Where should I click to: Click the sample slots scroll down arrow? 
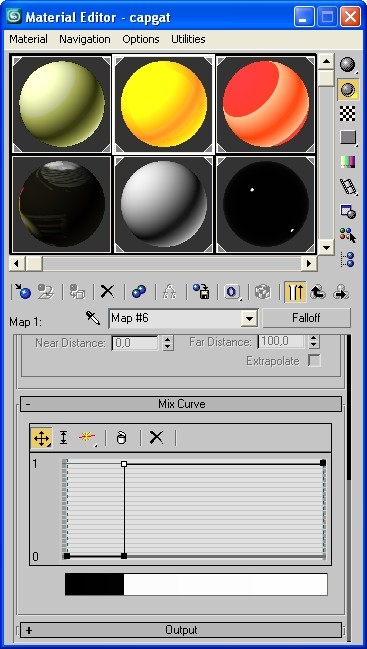[x=326, y=248]
